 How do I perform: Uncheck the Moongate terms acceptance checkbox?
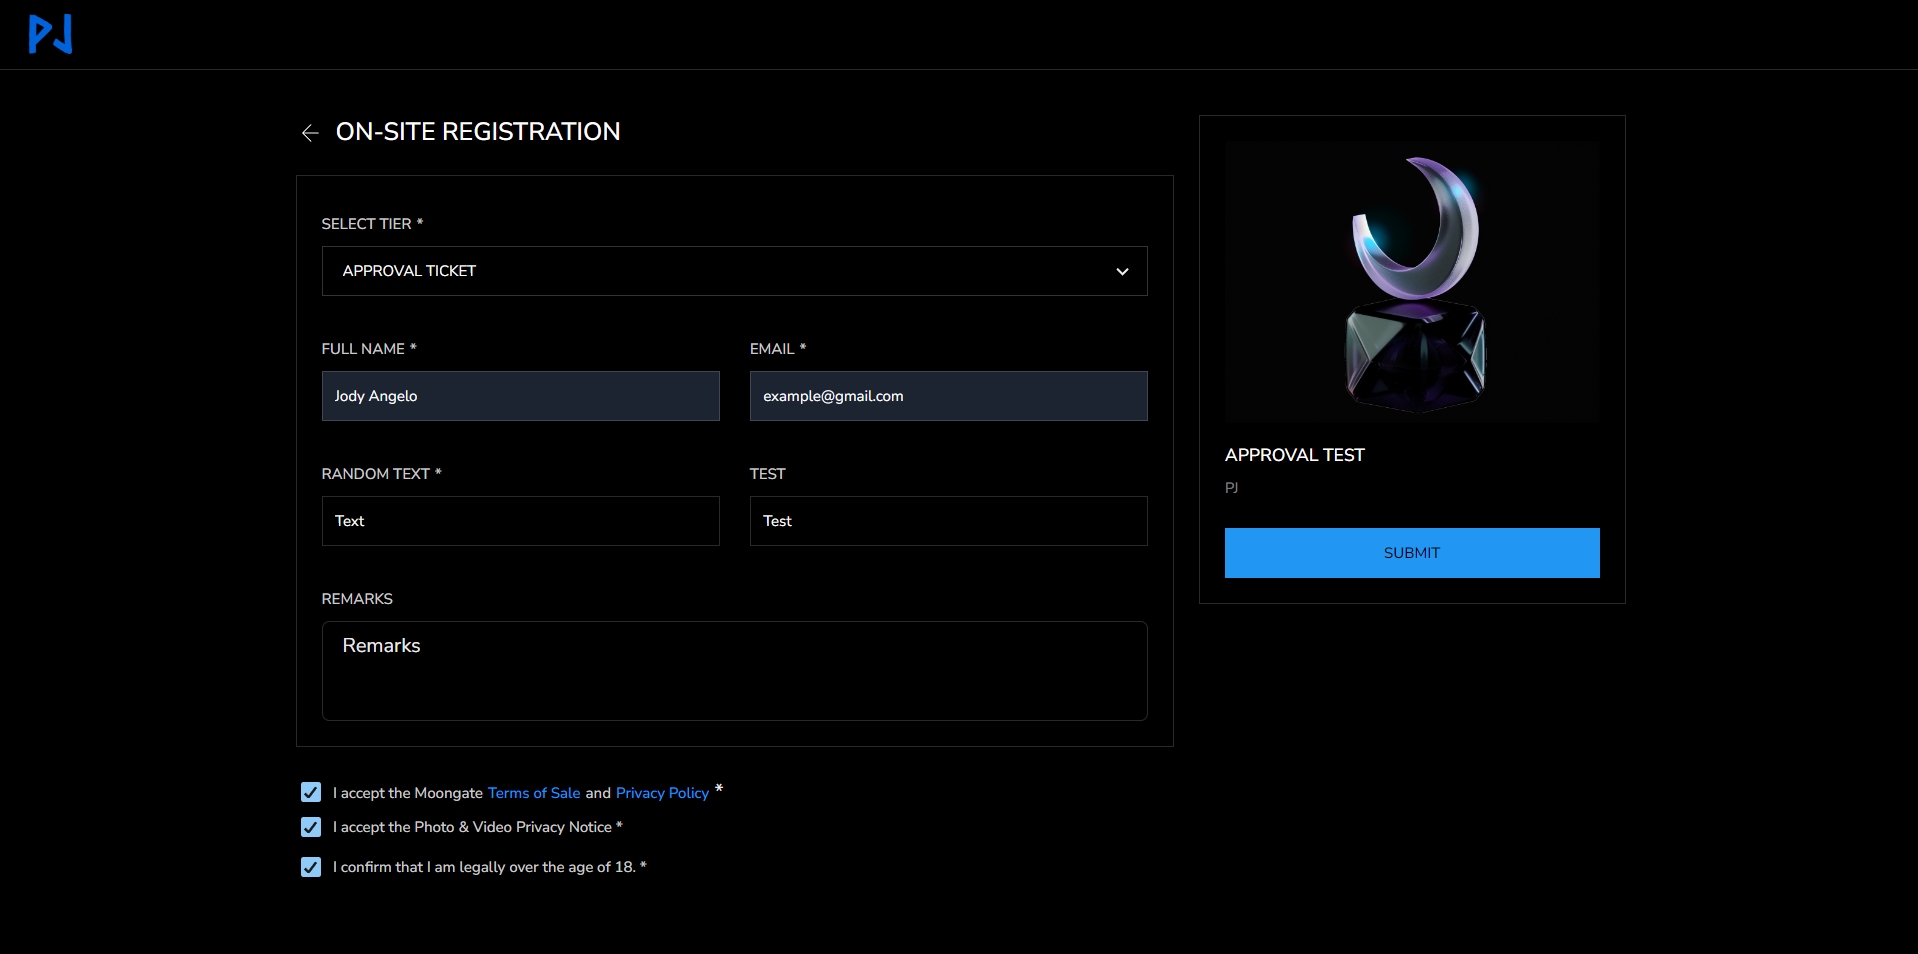click(x=311, y=793)
